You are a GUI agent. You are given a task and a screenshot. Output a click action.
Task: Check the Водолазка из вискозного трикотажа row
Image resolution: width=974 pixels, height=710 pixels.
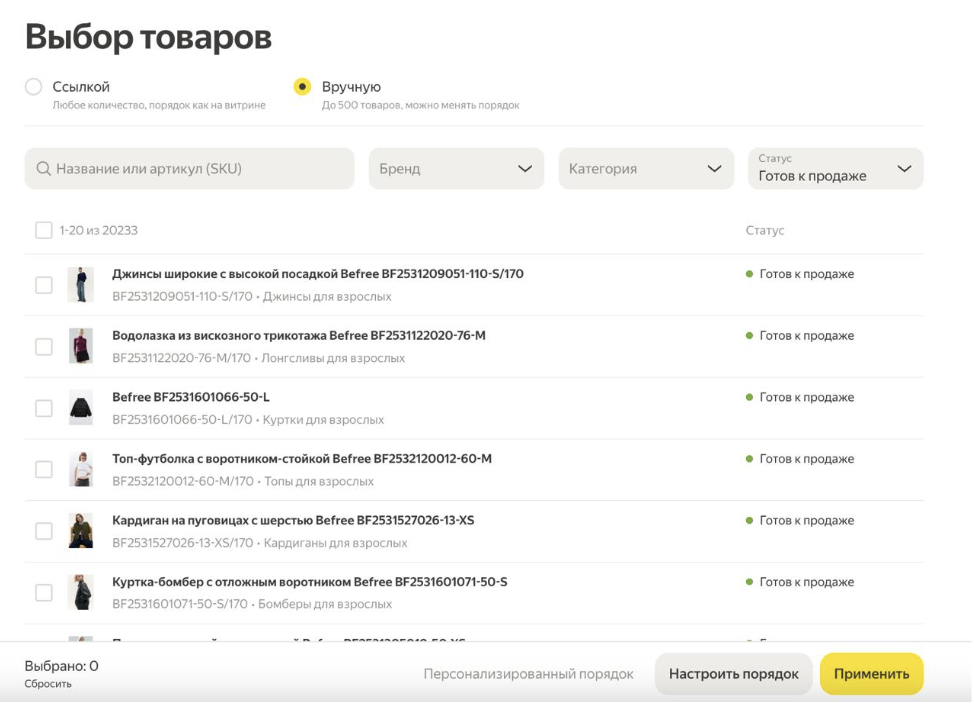[43, 347]
